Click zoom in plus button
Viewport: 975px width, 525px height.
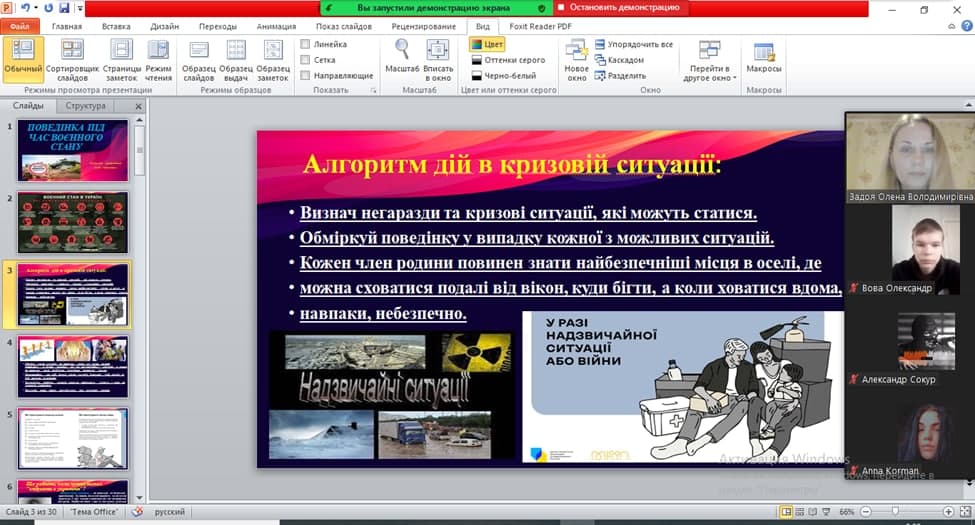click(x=948, y=511)
